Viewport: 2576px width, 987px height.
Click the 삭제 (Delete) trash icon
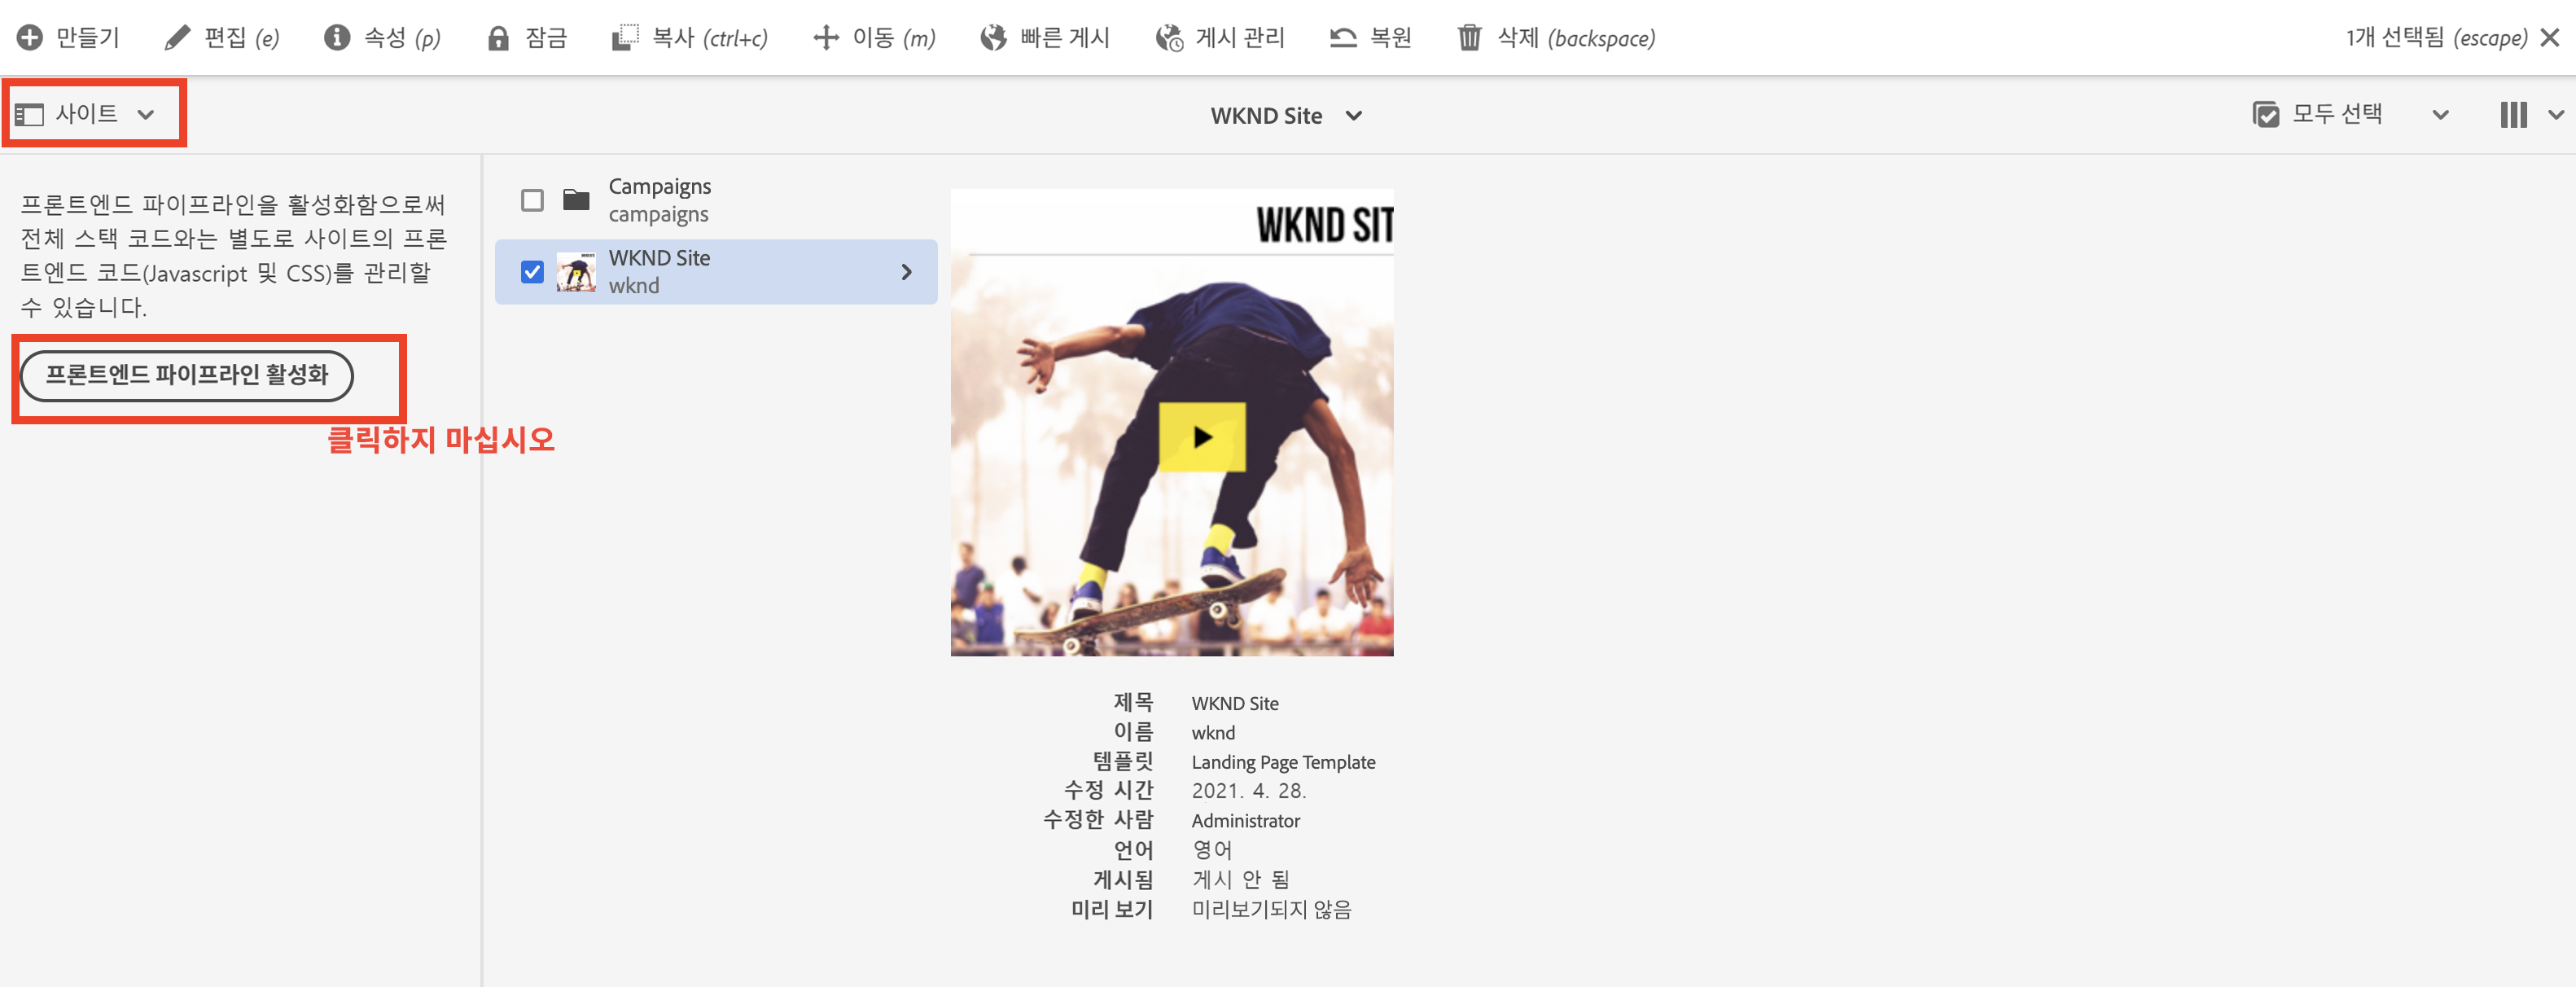tap(1469, 38)
